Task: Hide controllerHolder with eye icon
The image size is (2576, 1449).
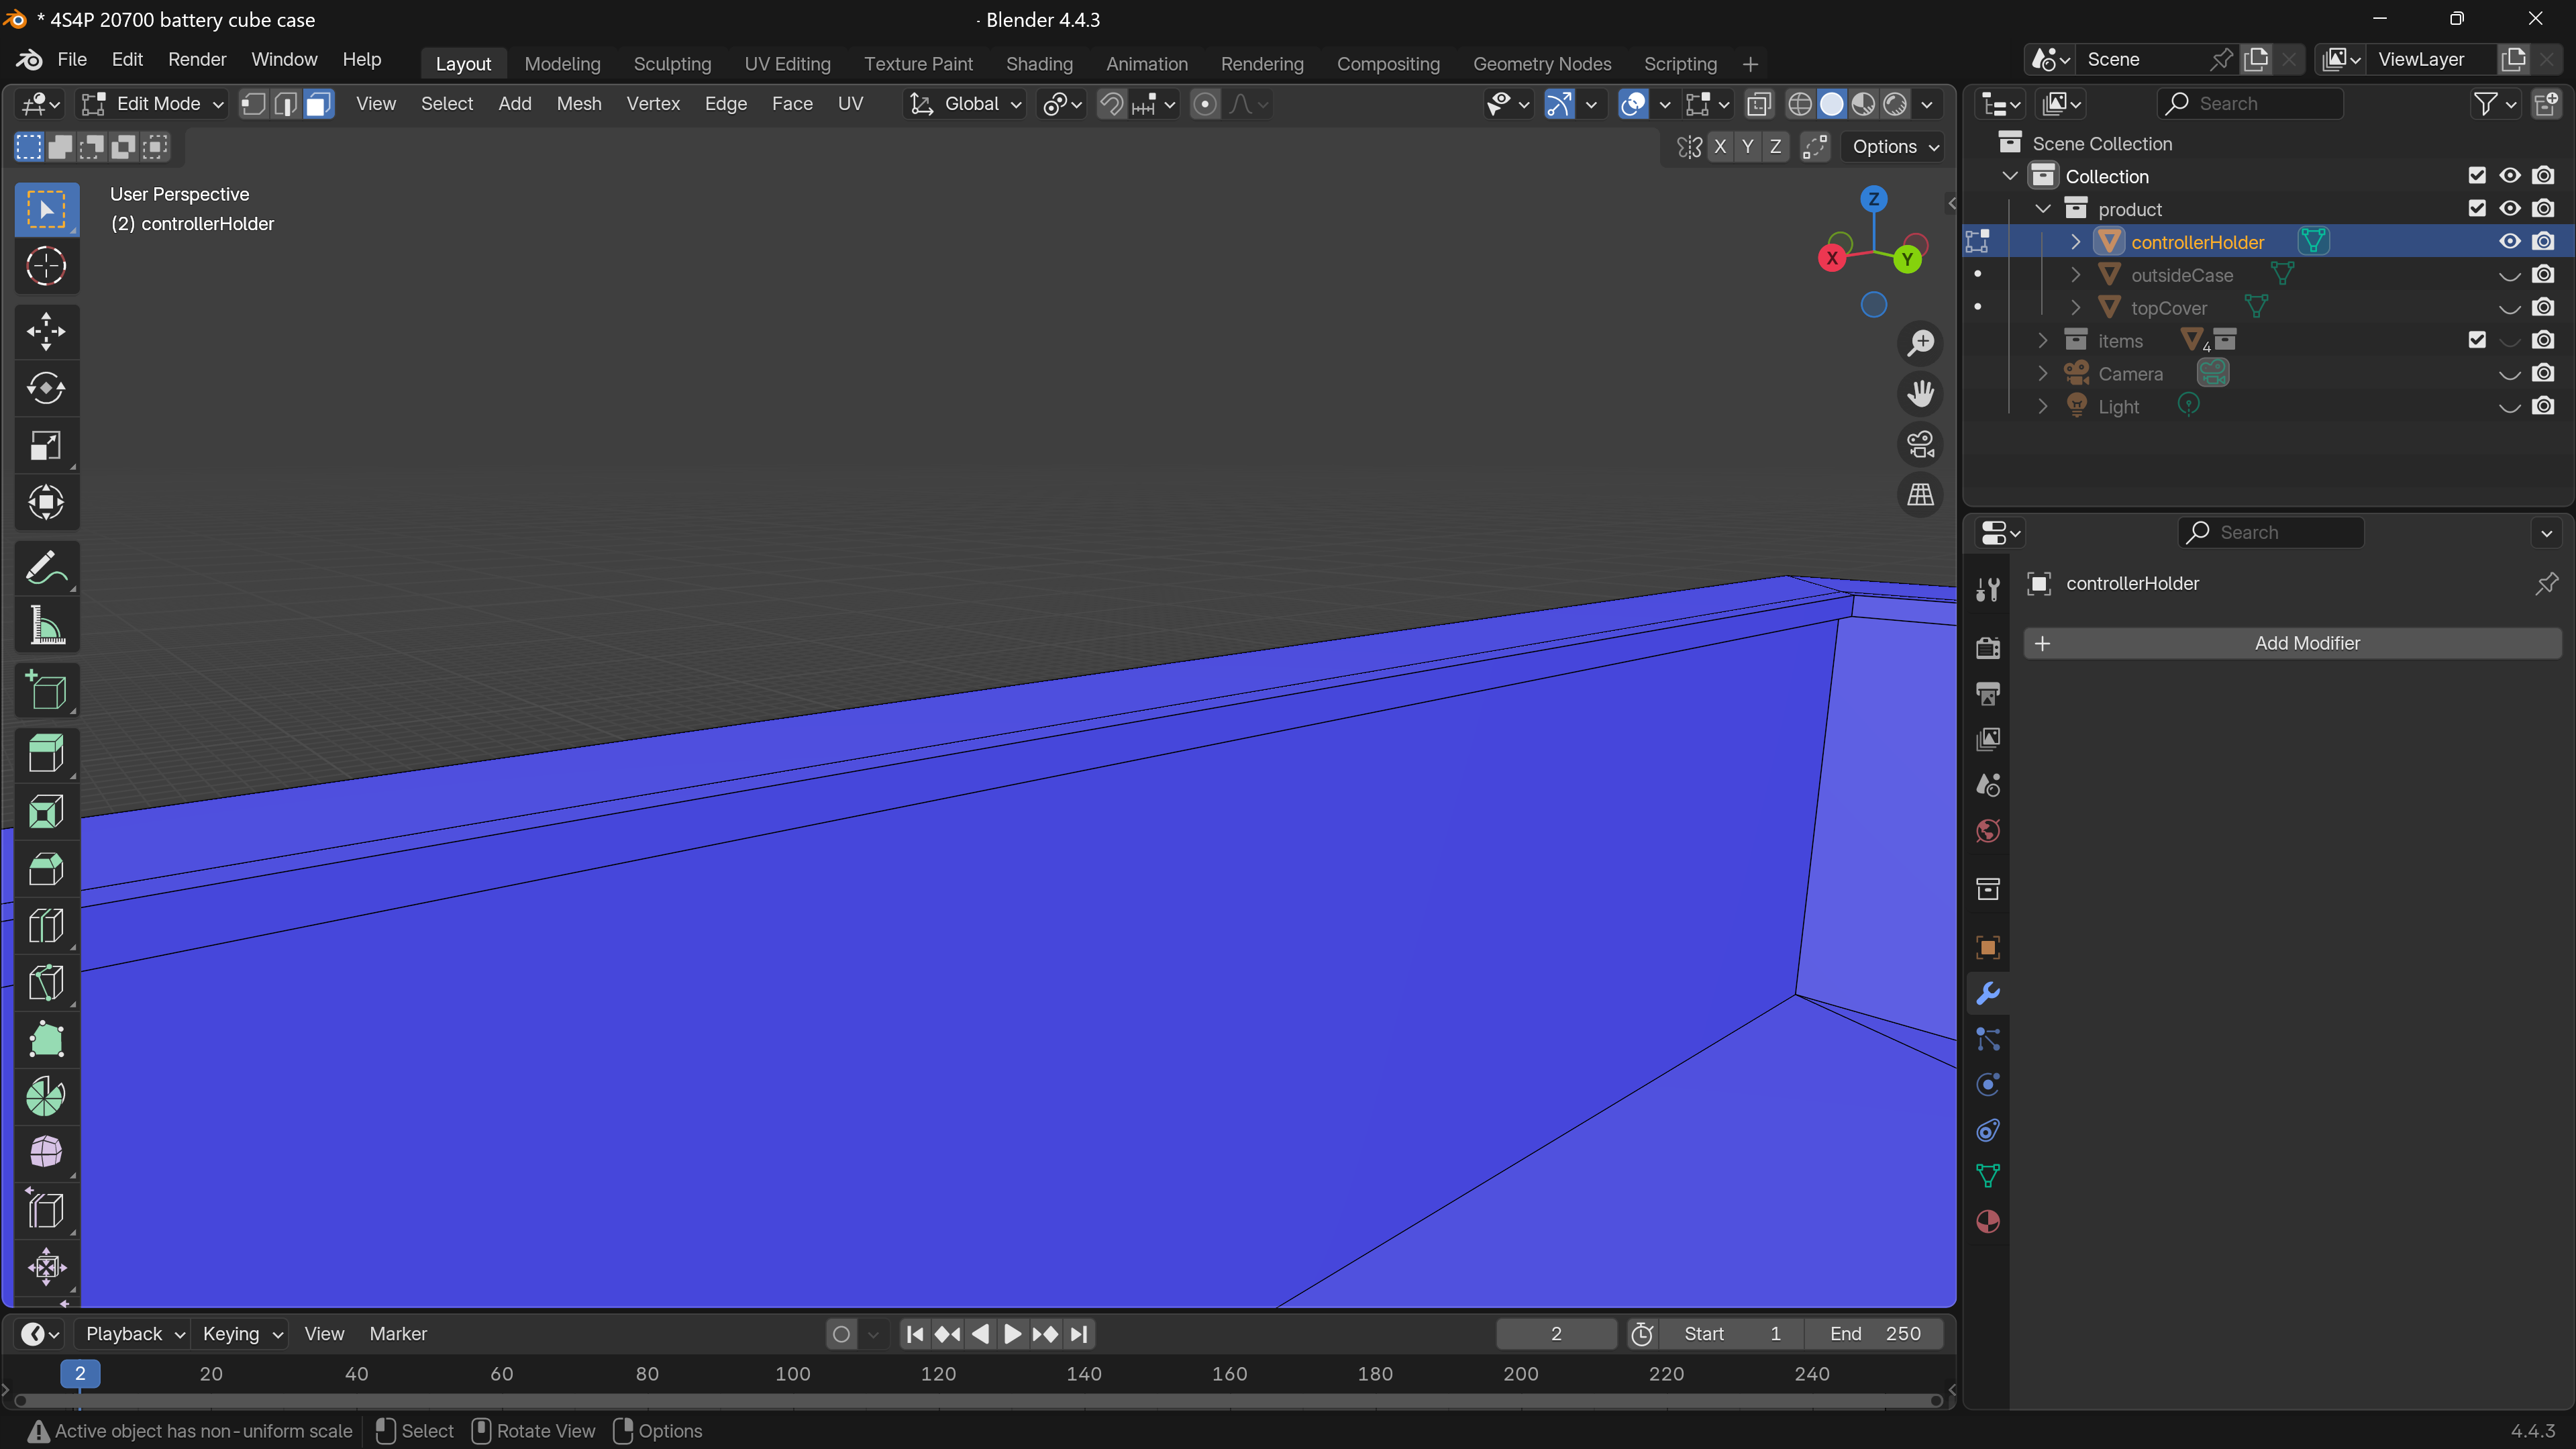Action: [2509, 242]
